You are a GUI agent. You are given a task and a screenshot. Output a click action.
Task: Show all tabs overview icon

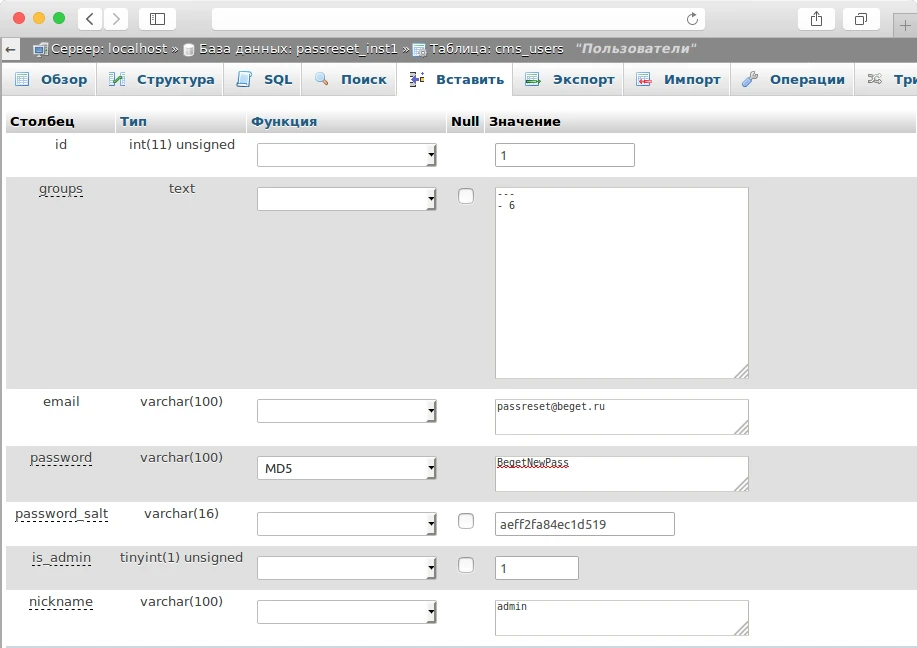[860, 19]
